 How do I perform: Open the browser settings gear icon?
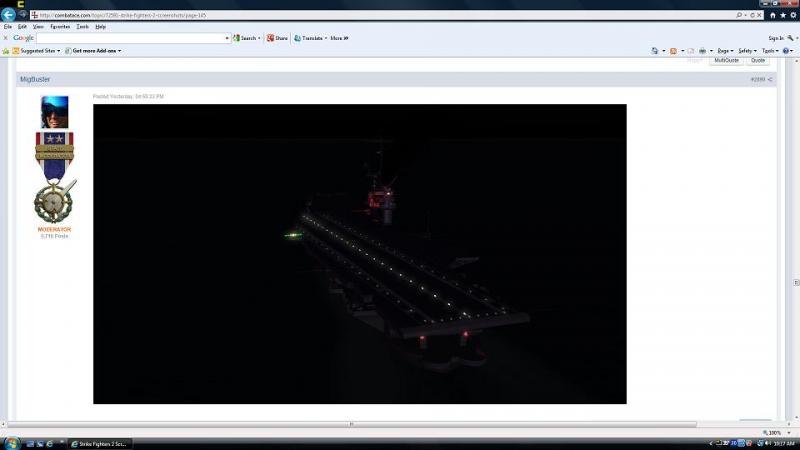[x=793, y=15]
